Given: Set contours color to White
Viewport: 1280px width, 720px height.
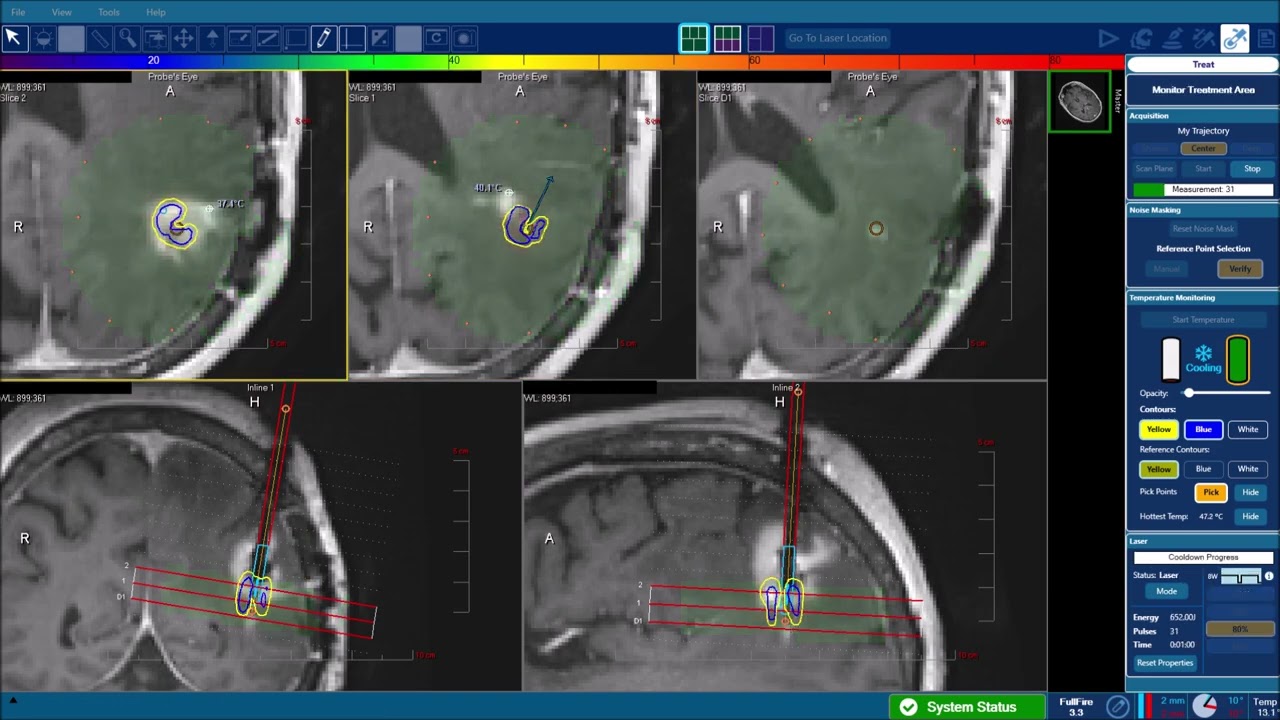Looking at the screenshot, I should click(x=1248, y=429).
